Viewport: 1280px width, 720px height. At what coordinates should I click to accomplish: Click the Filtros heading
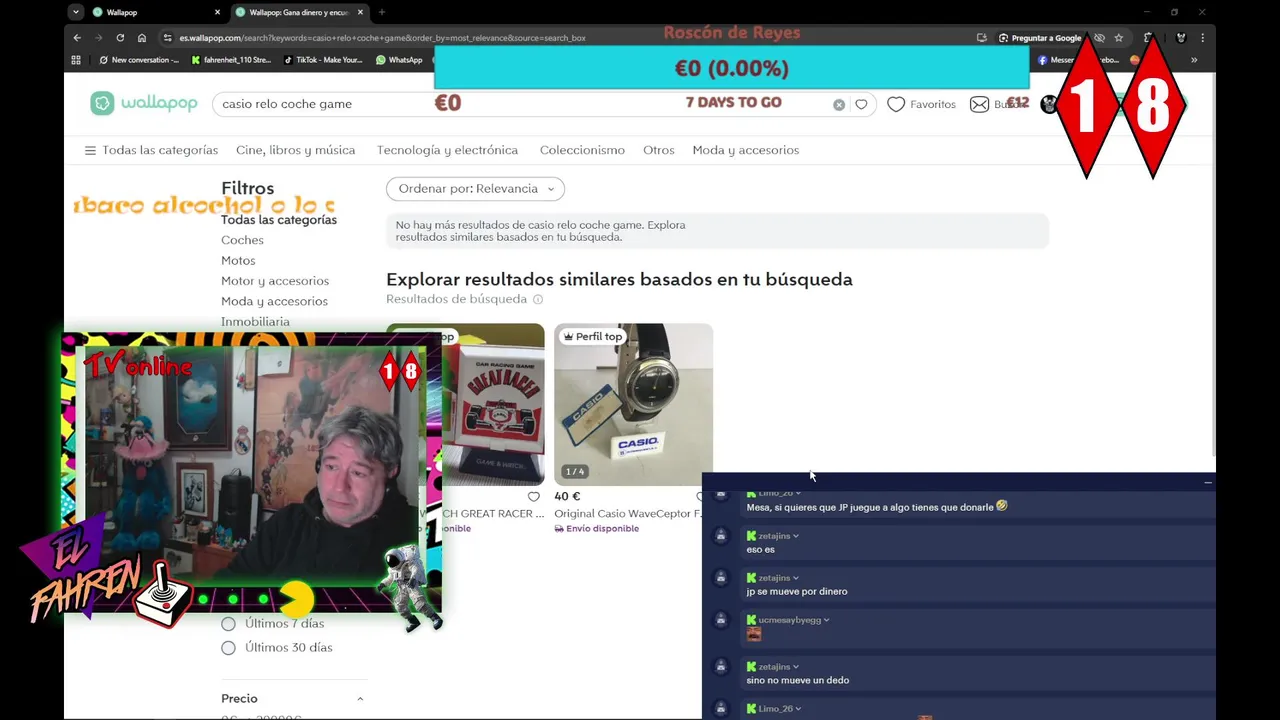click(x=248, y=188)
